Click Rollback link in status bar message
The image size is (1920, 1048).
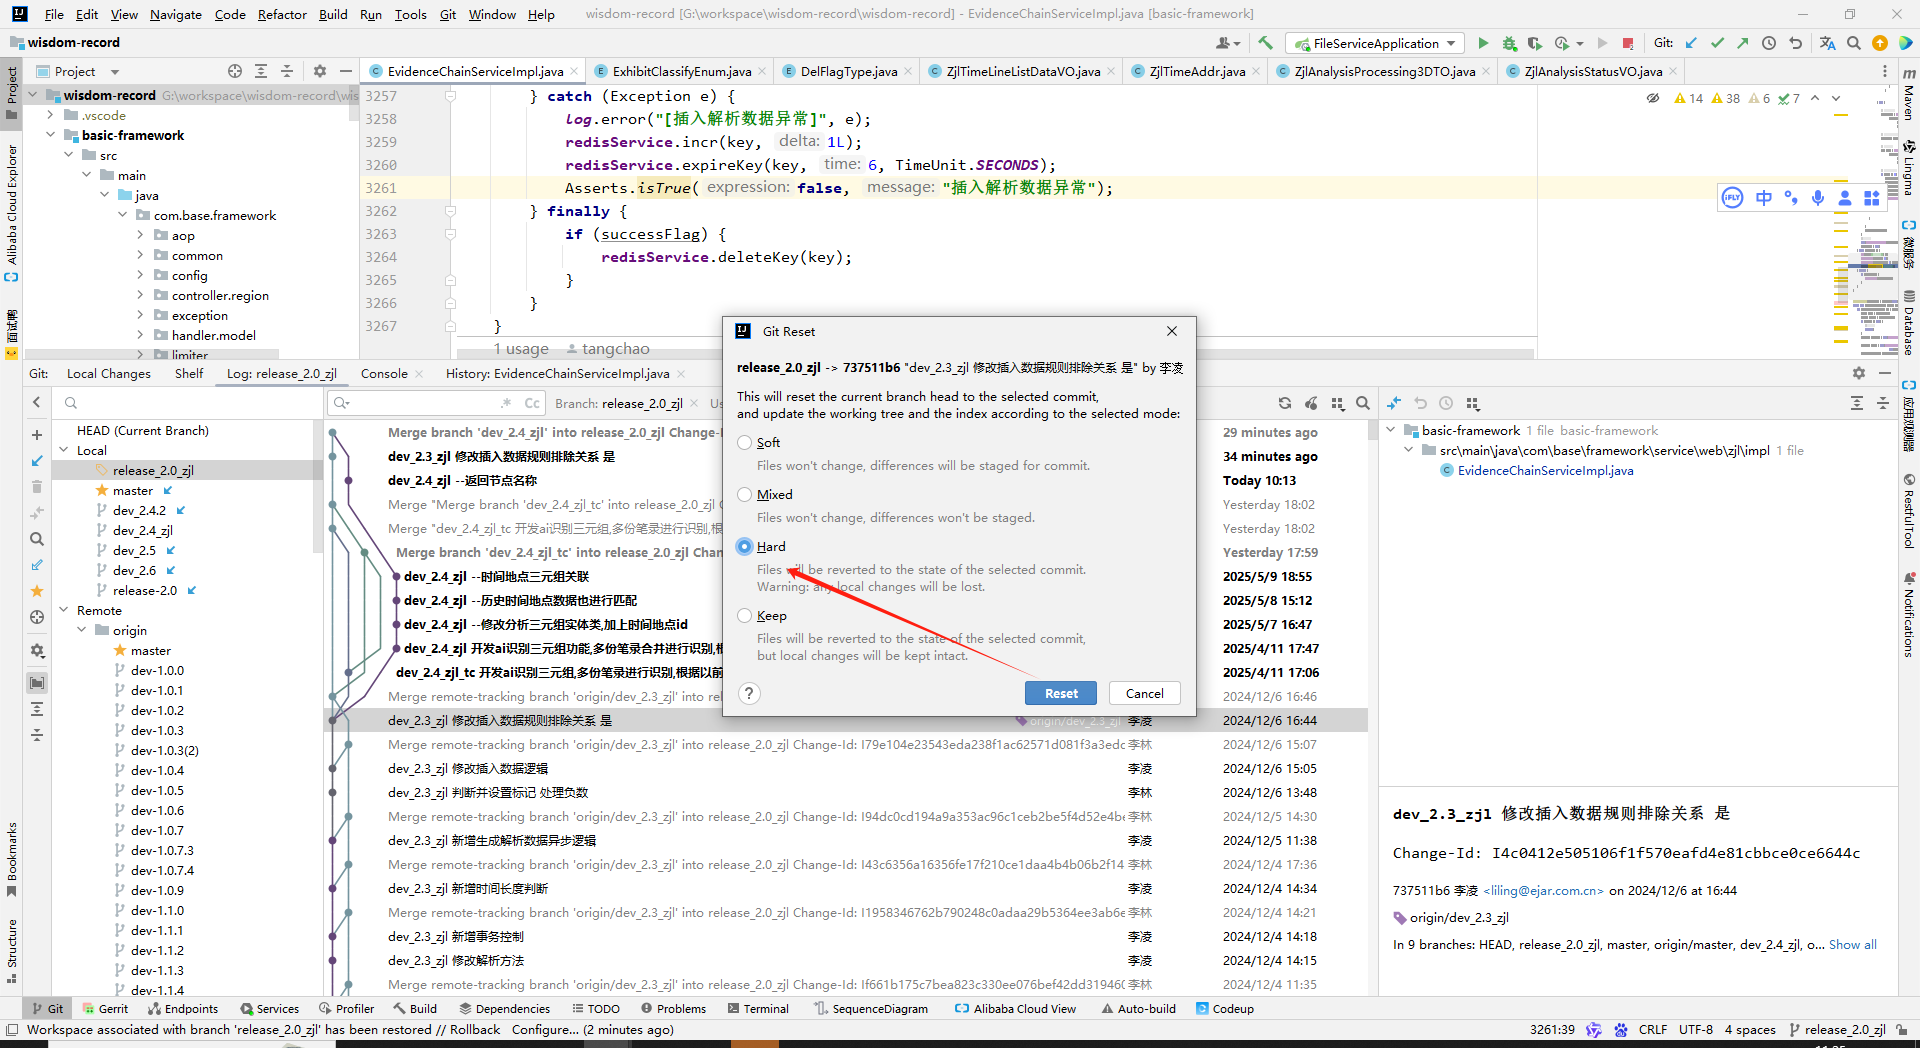(x=475, y=1030)
